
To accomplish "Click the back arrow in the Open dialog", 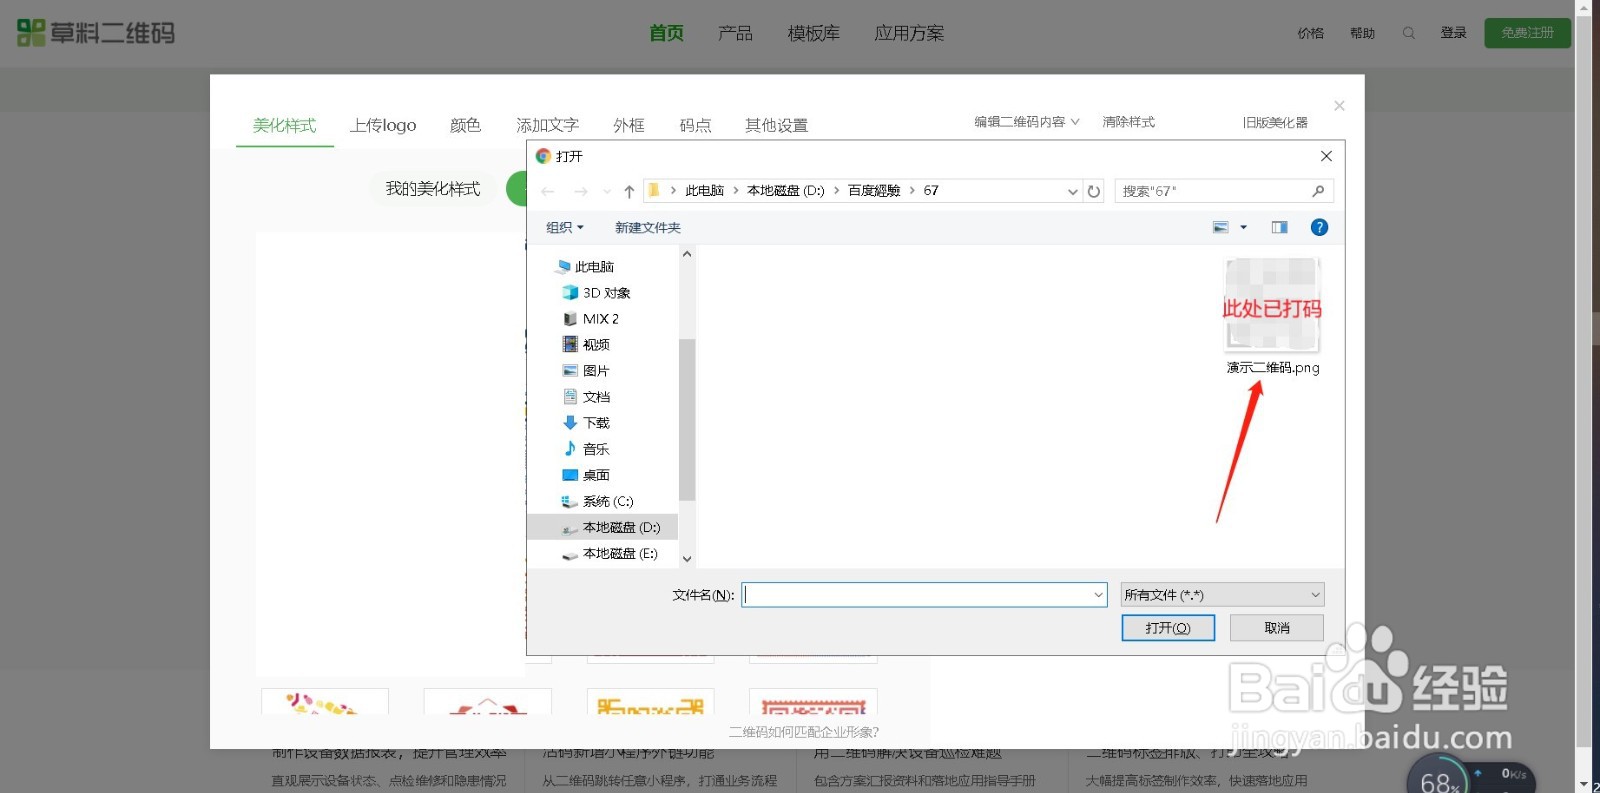I will coord(547,191).
